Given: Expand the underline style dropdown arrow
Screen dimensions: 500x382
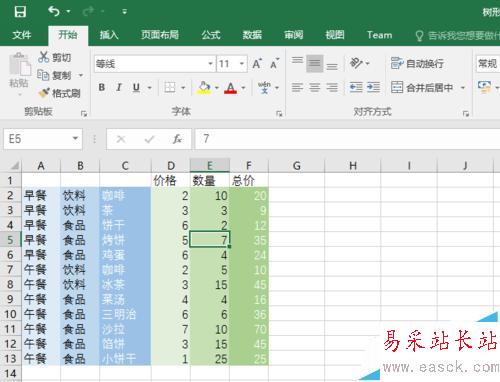Looking at the screenshot, I should point(149,88).
